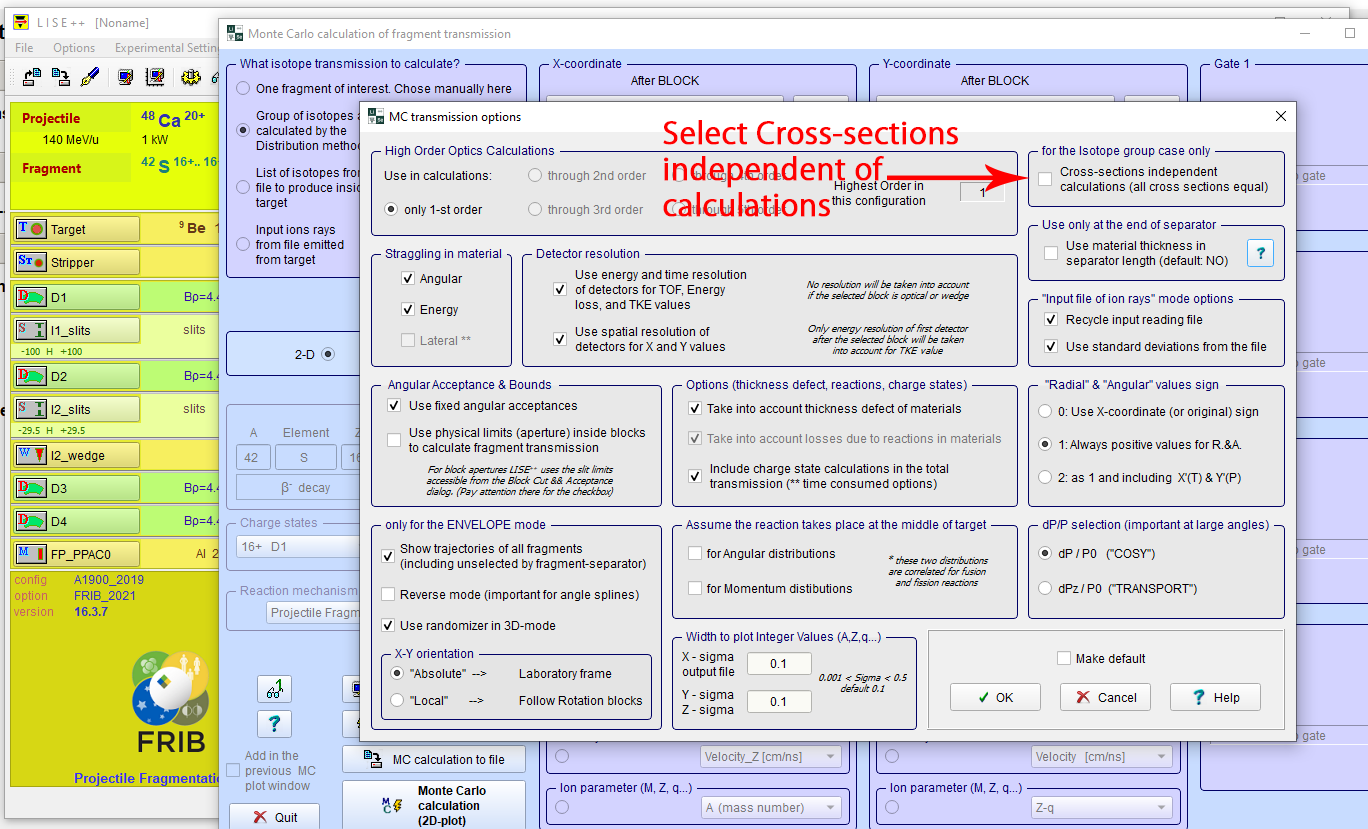1368x829 pixels.
Task: Enable Cross-sections independent calculations checkbox
Action: [1045, 179]
